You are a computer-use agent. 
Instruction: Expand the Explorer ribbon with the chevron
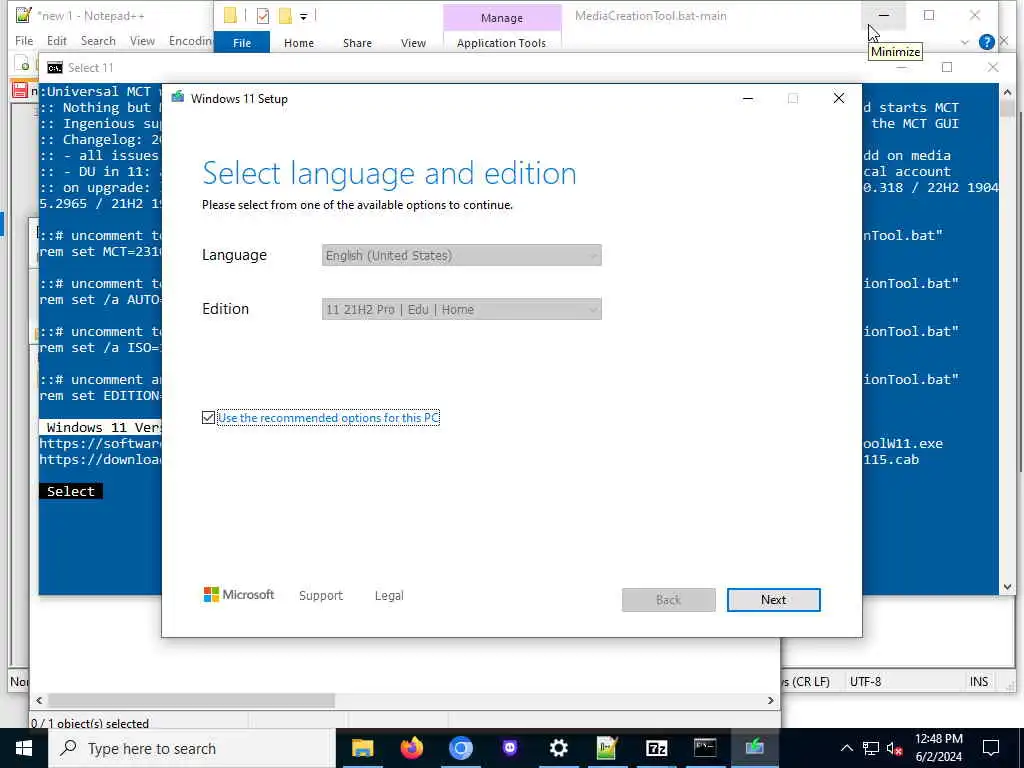(965, 42)
